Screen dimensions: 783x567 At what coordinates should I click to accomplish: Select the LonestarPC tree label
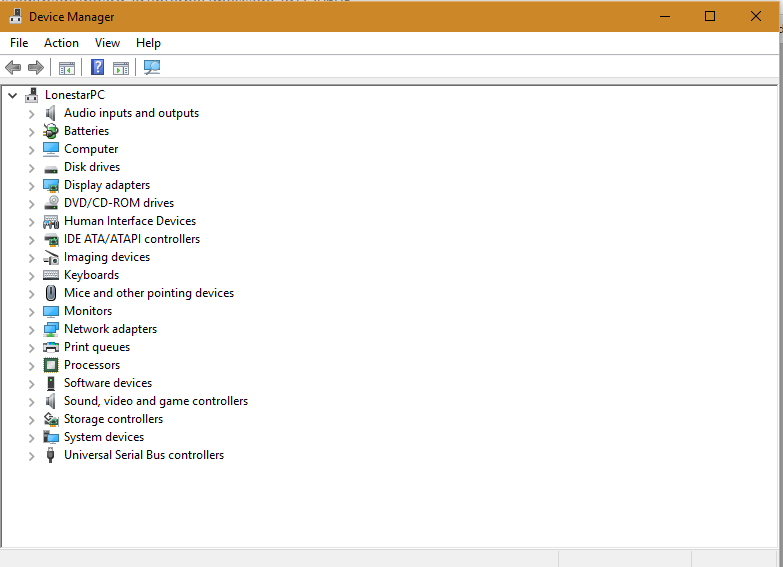point(75,95)
